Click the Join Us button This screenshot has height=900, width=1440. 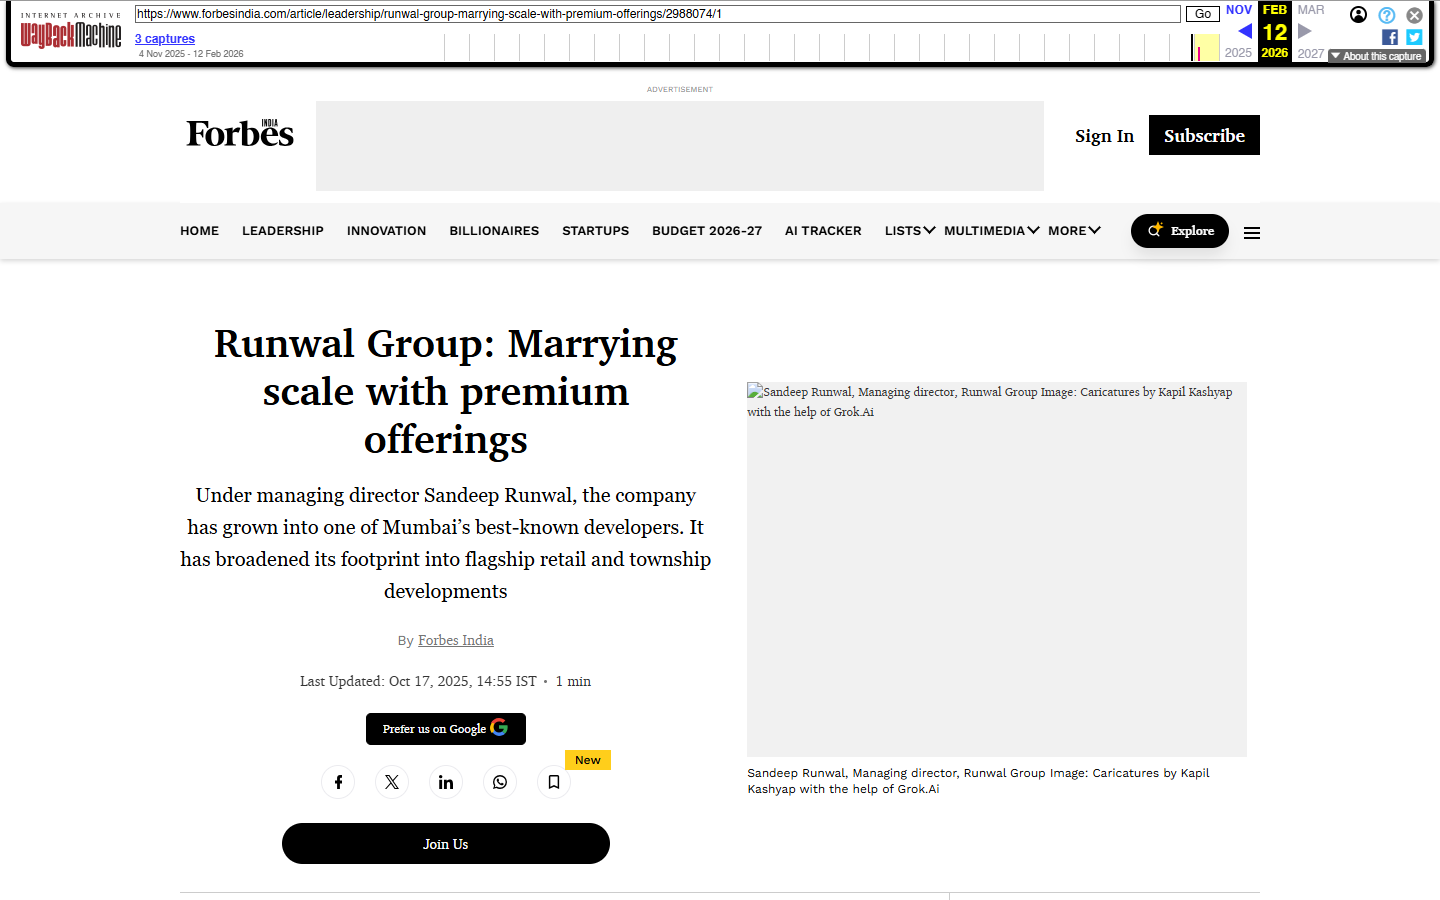point(446,844)
